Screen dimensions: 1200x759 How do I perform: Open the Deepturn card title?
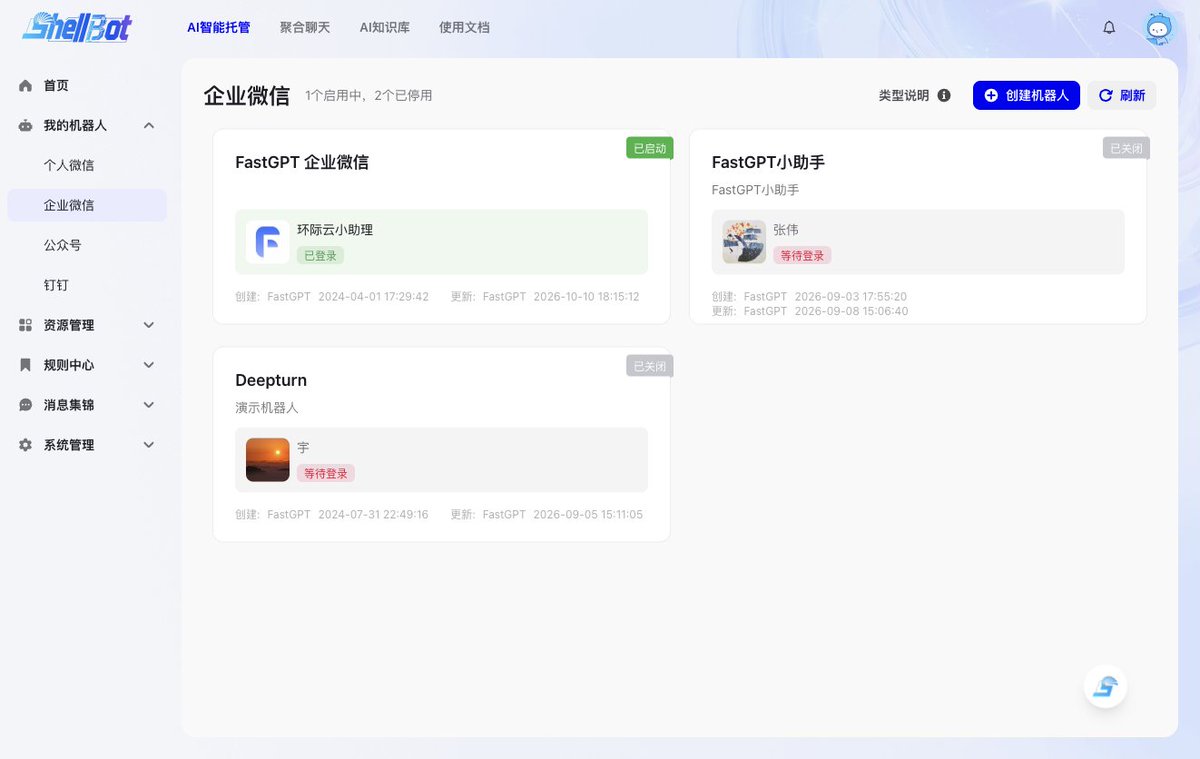(271, 381)
